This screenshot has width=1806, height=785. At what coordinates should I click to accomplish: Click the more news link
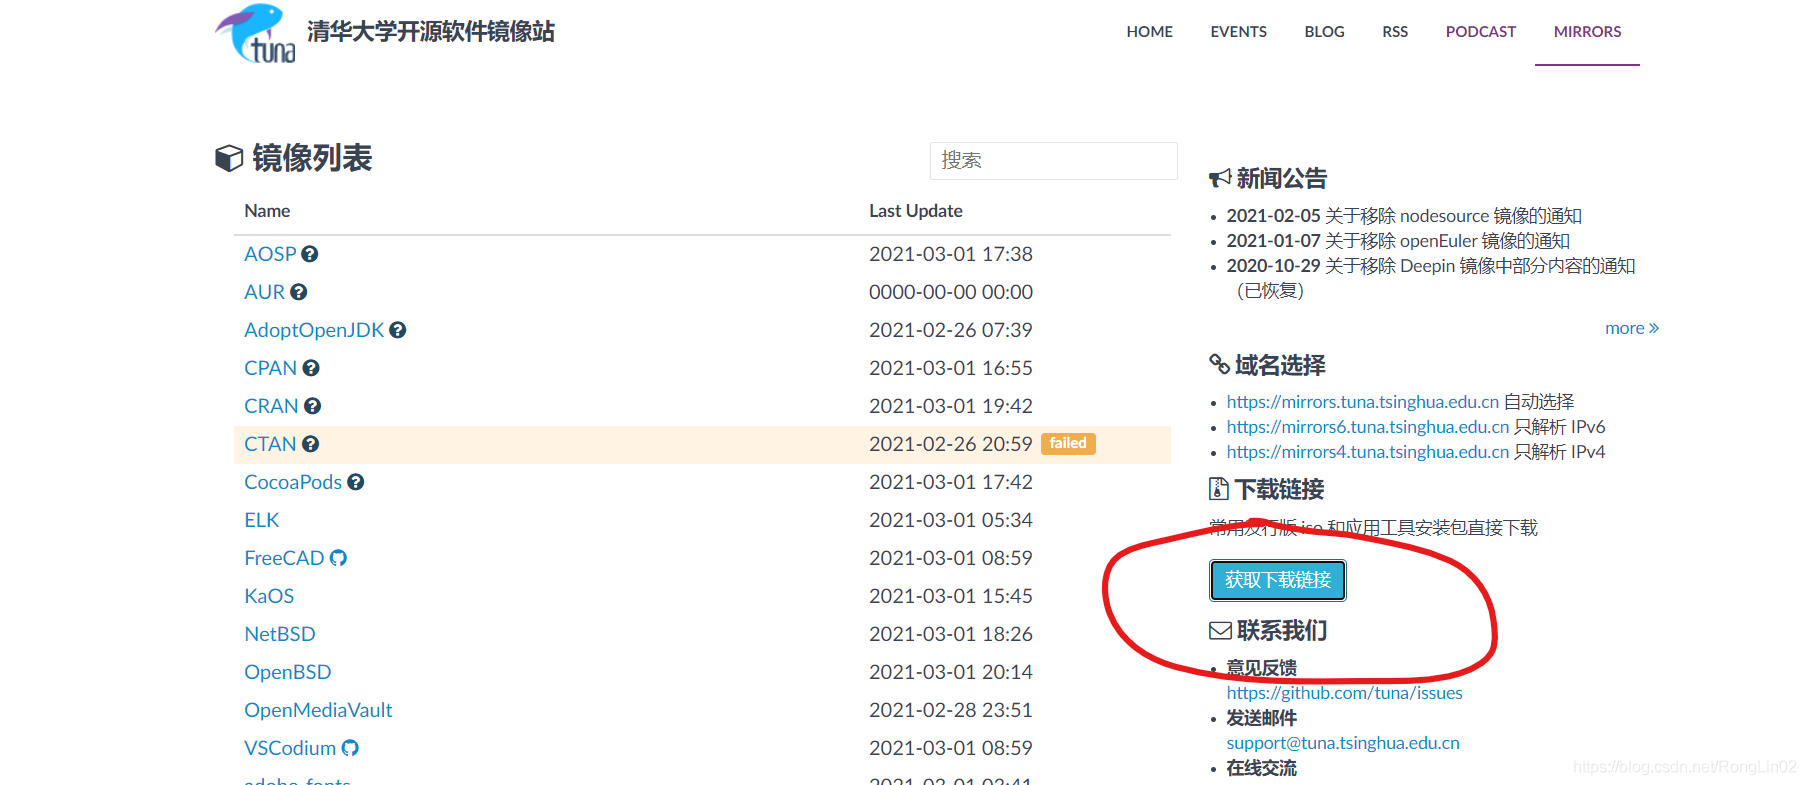(1632, 328)
